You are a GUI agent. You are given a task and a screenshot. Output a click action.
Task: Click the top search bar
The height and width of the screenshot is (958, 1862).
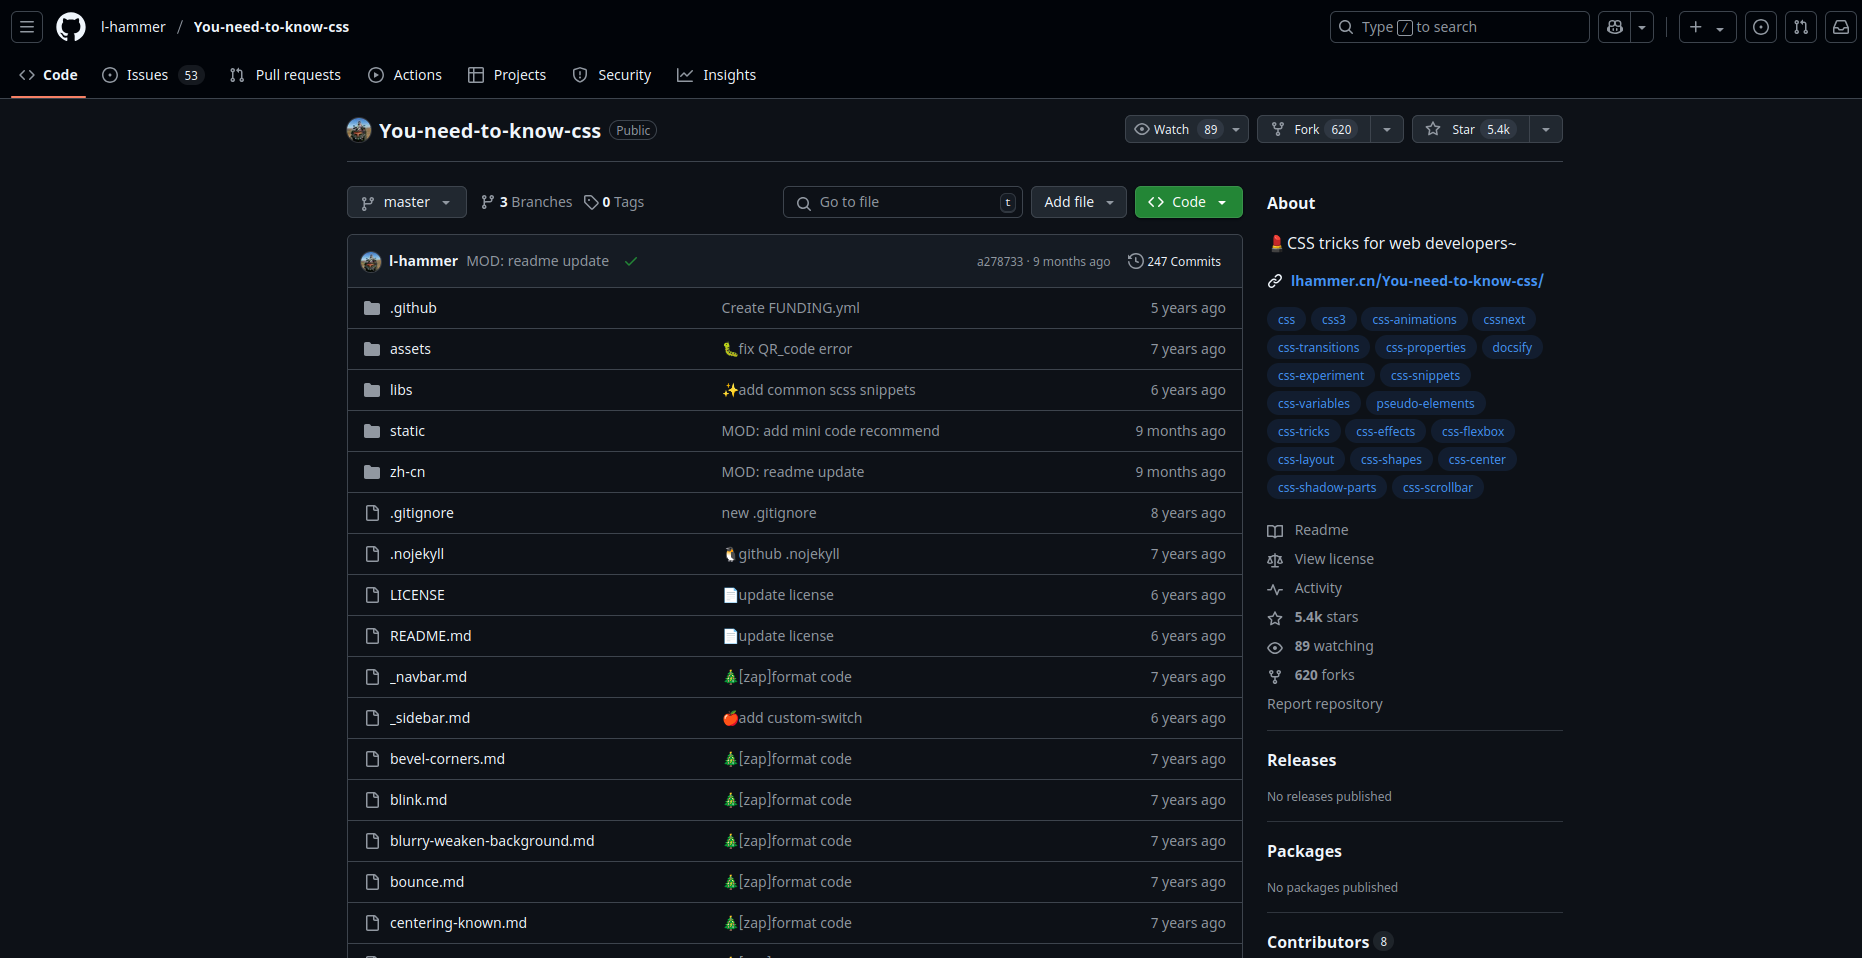pyautogui.click(x=1459, y=27)
